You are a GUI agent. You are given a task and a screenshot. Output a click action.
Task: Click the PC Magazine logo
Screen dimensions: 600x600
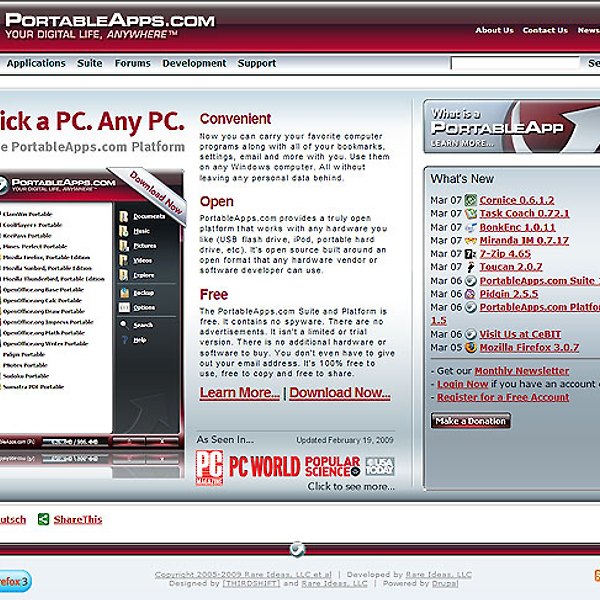pyautogui.click(x=209, y=468)
